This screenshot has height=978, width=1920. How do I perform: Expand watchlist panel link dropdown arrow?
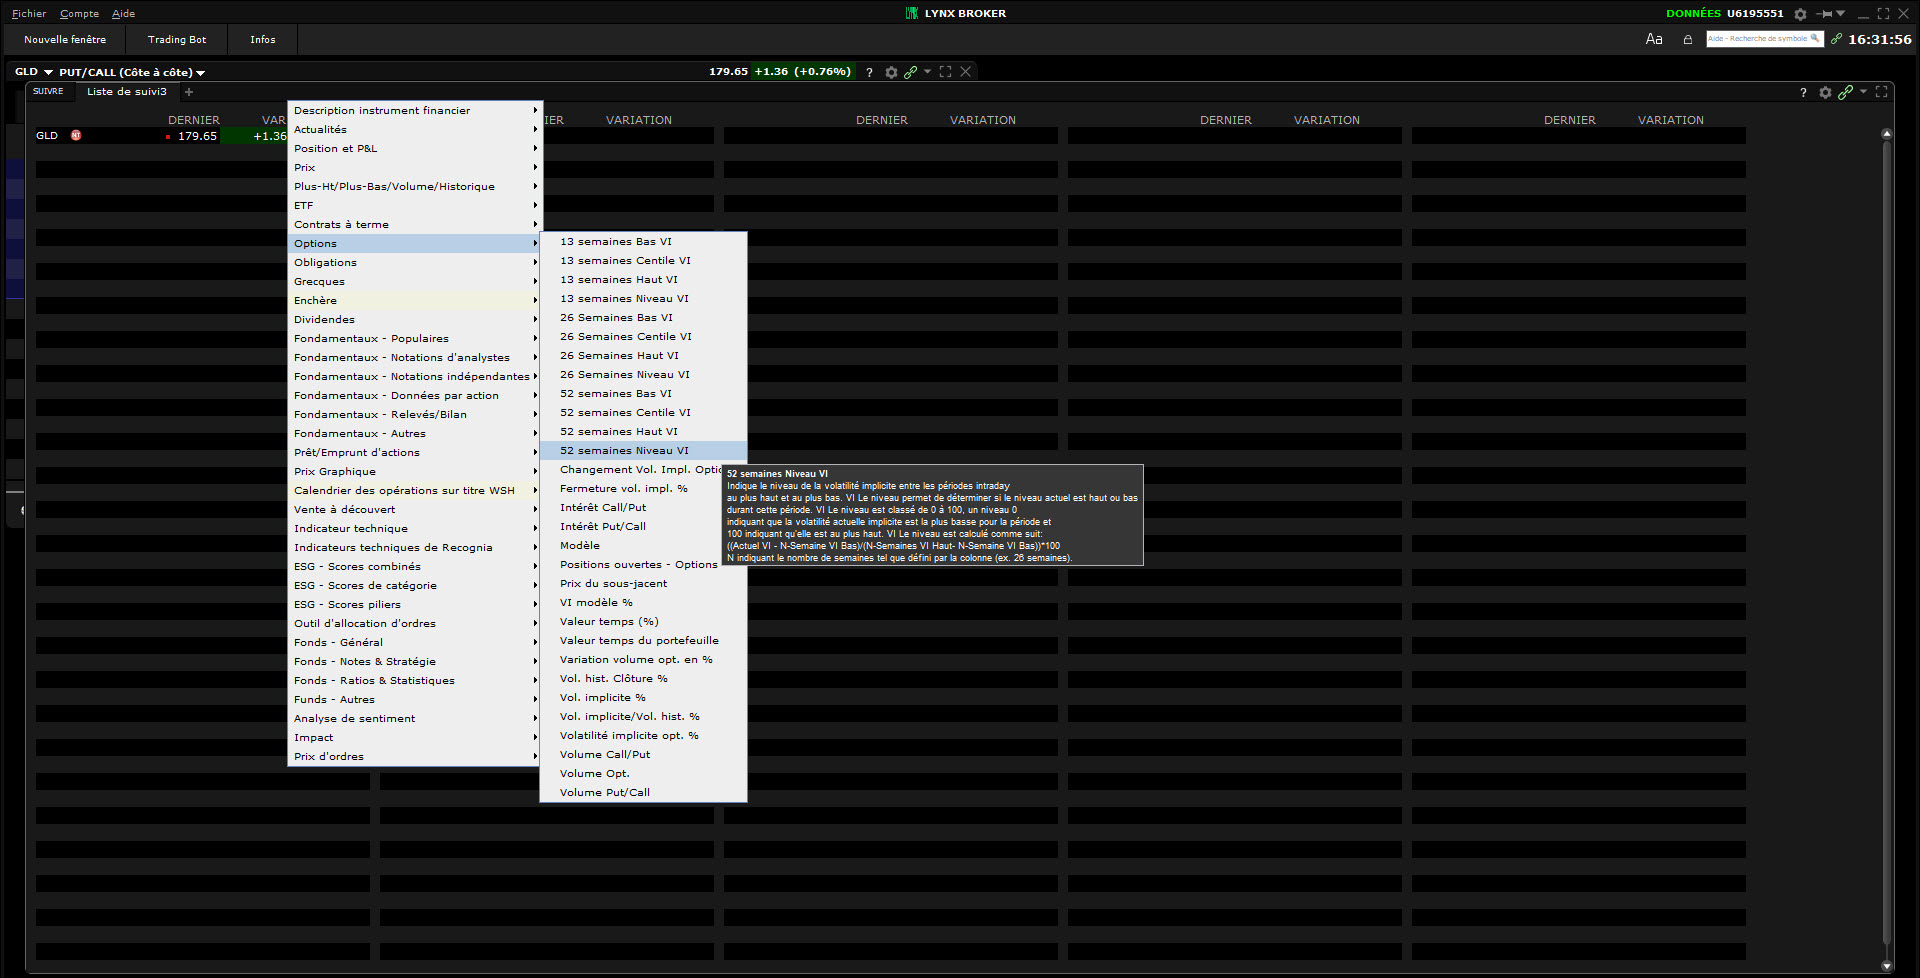[x=1863, y=91]
